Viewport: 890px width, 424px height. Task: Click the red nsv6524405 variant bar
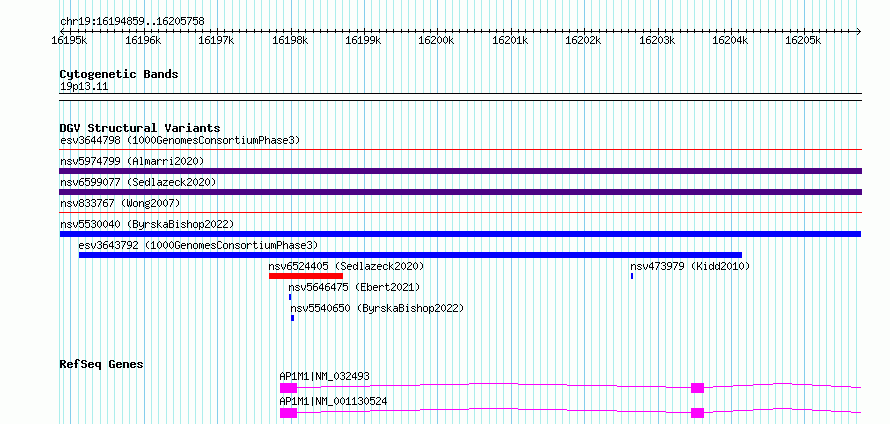(x=306, y=276)
